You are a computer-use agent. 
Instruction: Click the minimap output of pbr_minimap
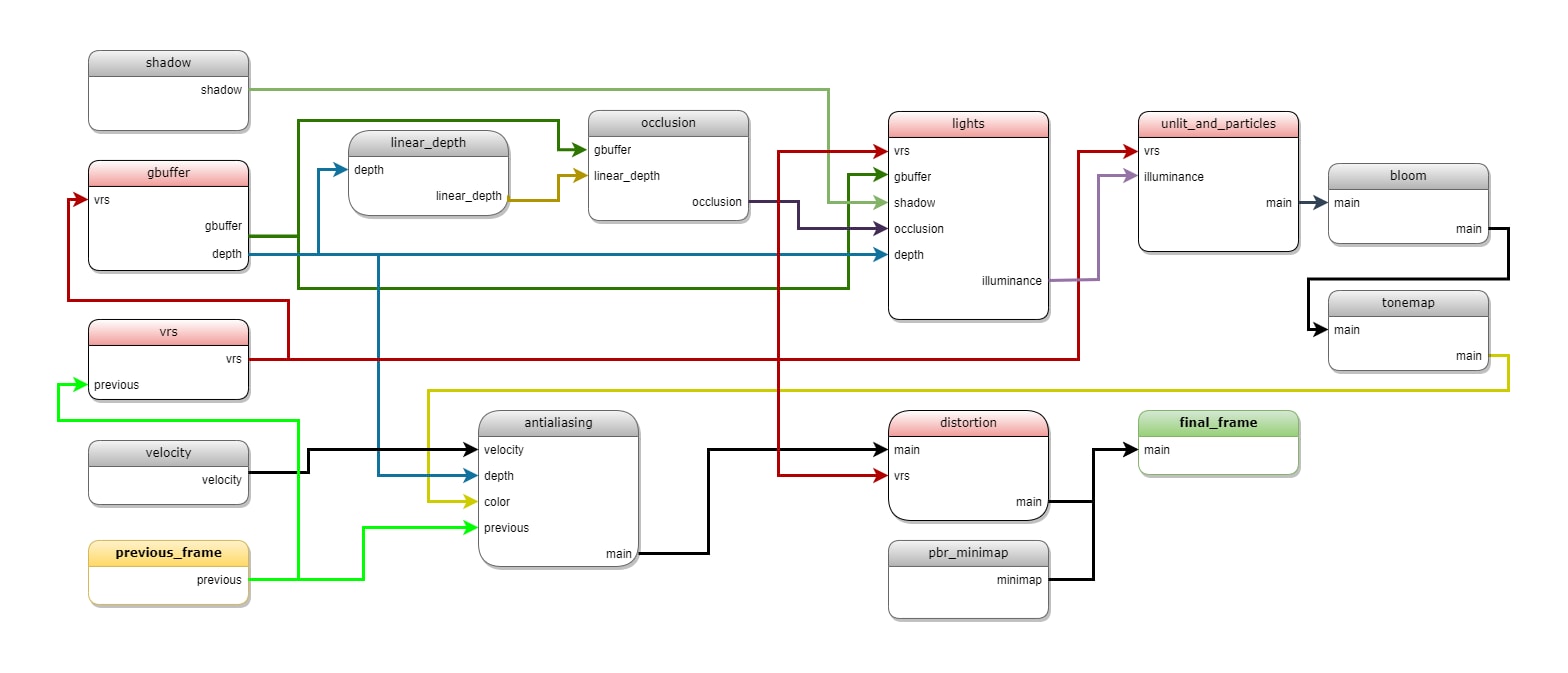pos(1019,580)
